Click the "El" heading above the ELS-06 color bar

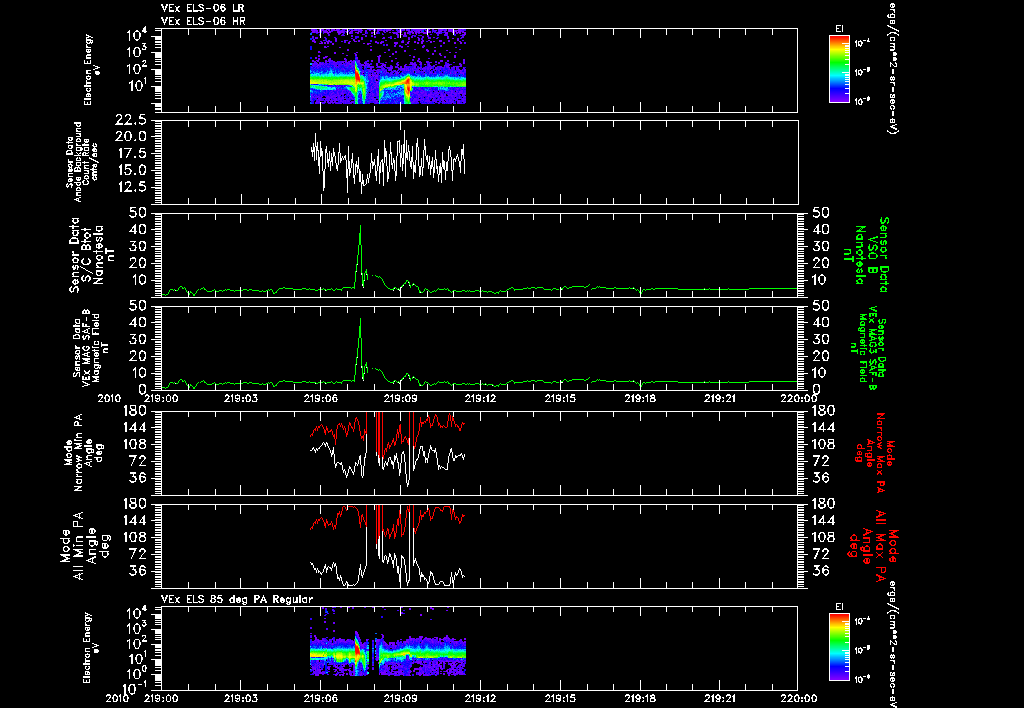839,29
